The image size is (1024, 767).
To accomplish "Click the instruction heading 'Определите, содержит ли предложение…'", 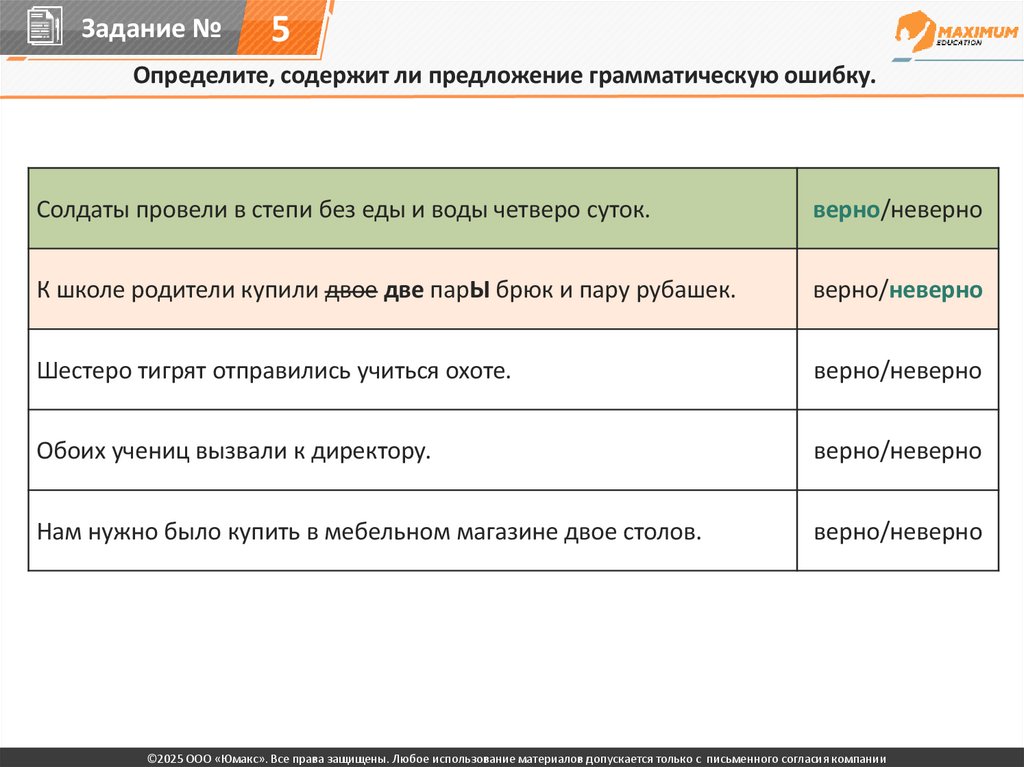I will (504, 76).
